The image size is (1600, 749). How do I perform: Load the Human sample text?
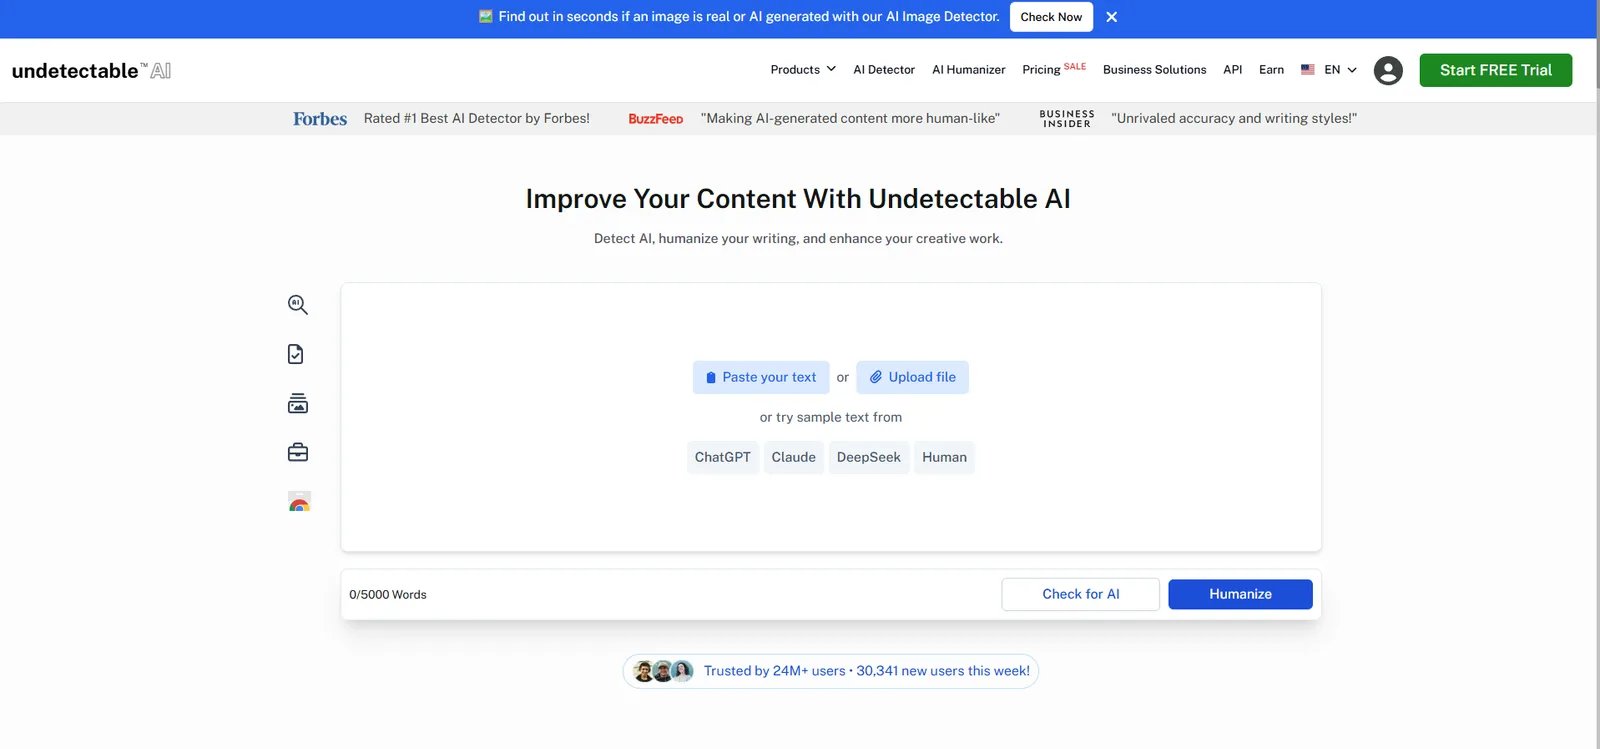[944, 457]
